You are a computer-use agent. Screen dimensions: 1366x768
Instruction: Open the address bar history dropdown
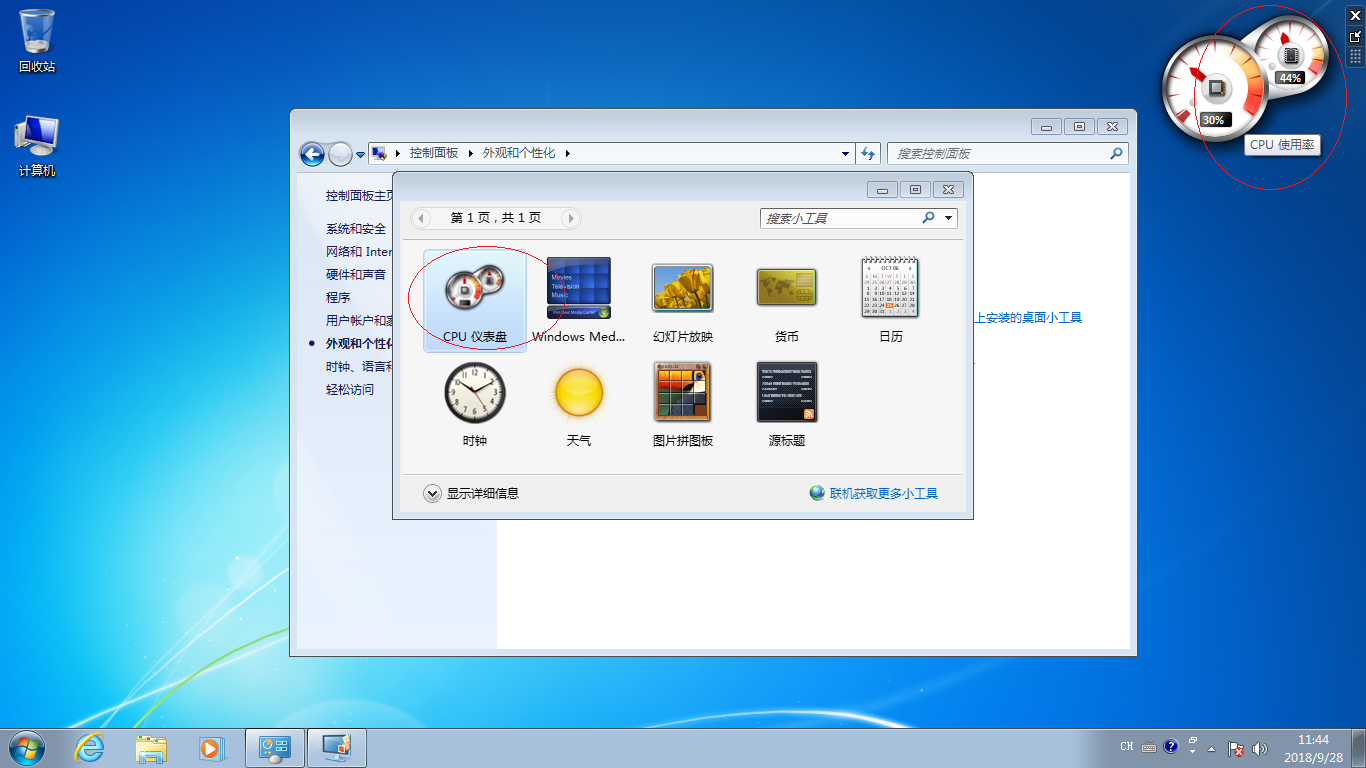tap(846, 154)
